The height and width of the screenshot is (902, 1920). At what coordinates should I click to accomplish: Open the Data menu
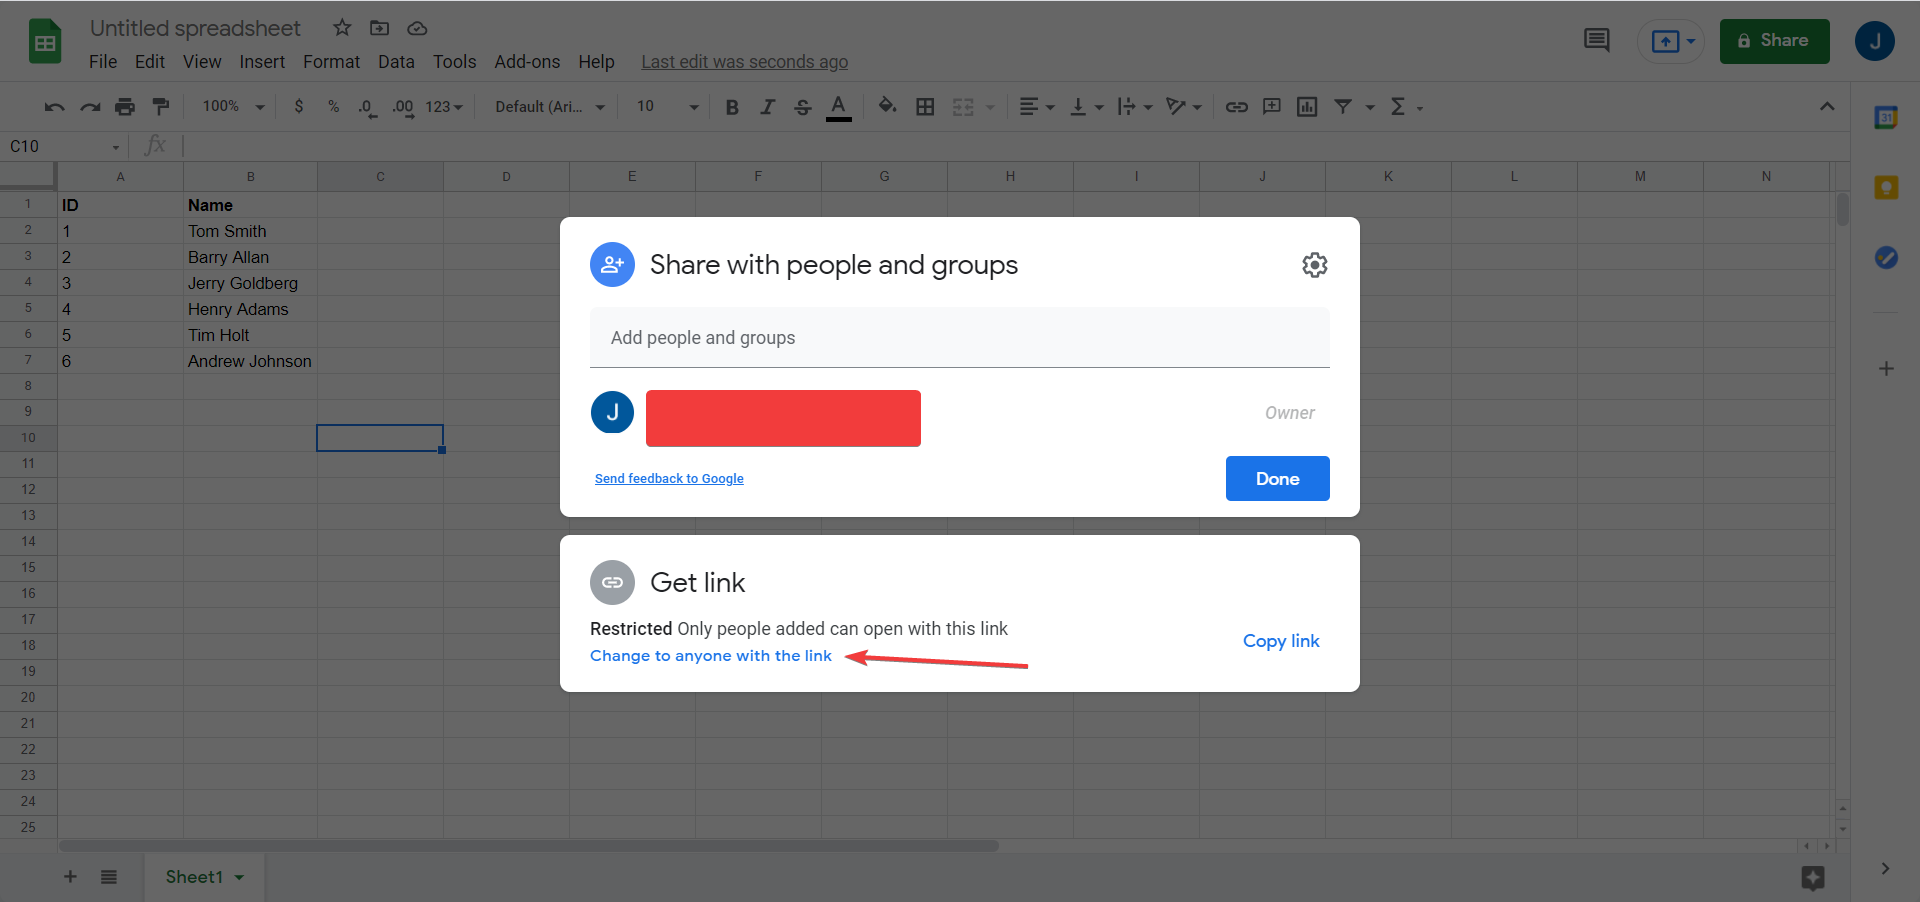coord(396,62)
